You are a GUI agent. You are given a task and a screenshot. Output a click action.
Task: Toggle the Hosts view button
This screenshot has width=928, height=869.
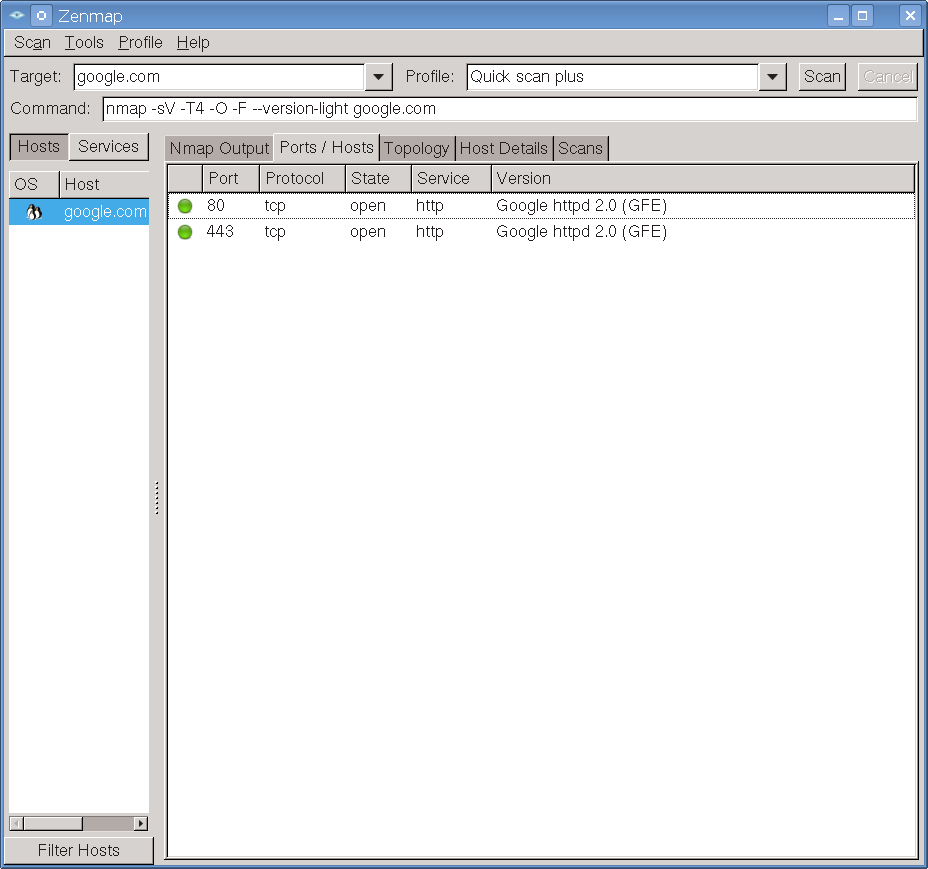tap(39, 147)
